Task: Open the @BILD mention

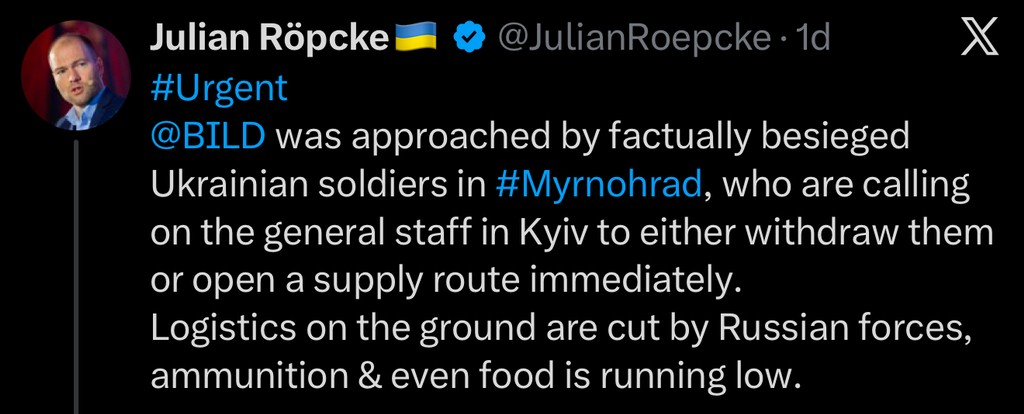Action: [x=208, y=136]
